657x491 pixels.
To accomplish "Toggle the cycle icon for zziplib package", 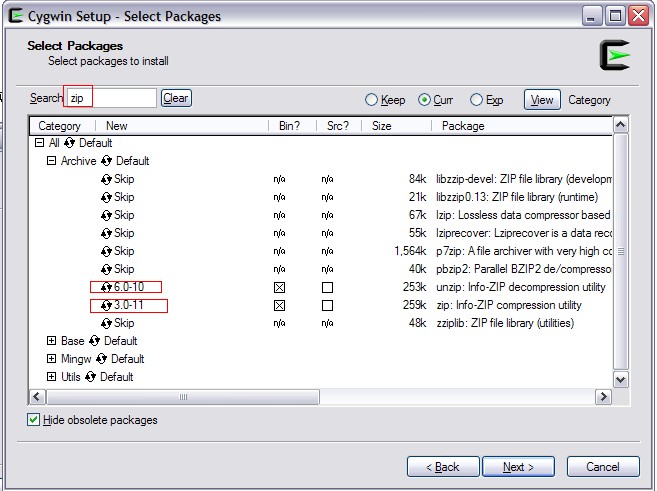I will point(106,323).
